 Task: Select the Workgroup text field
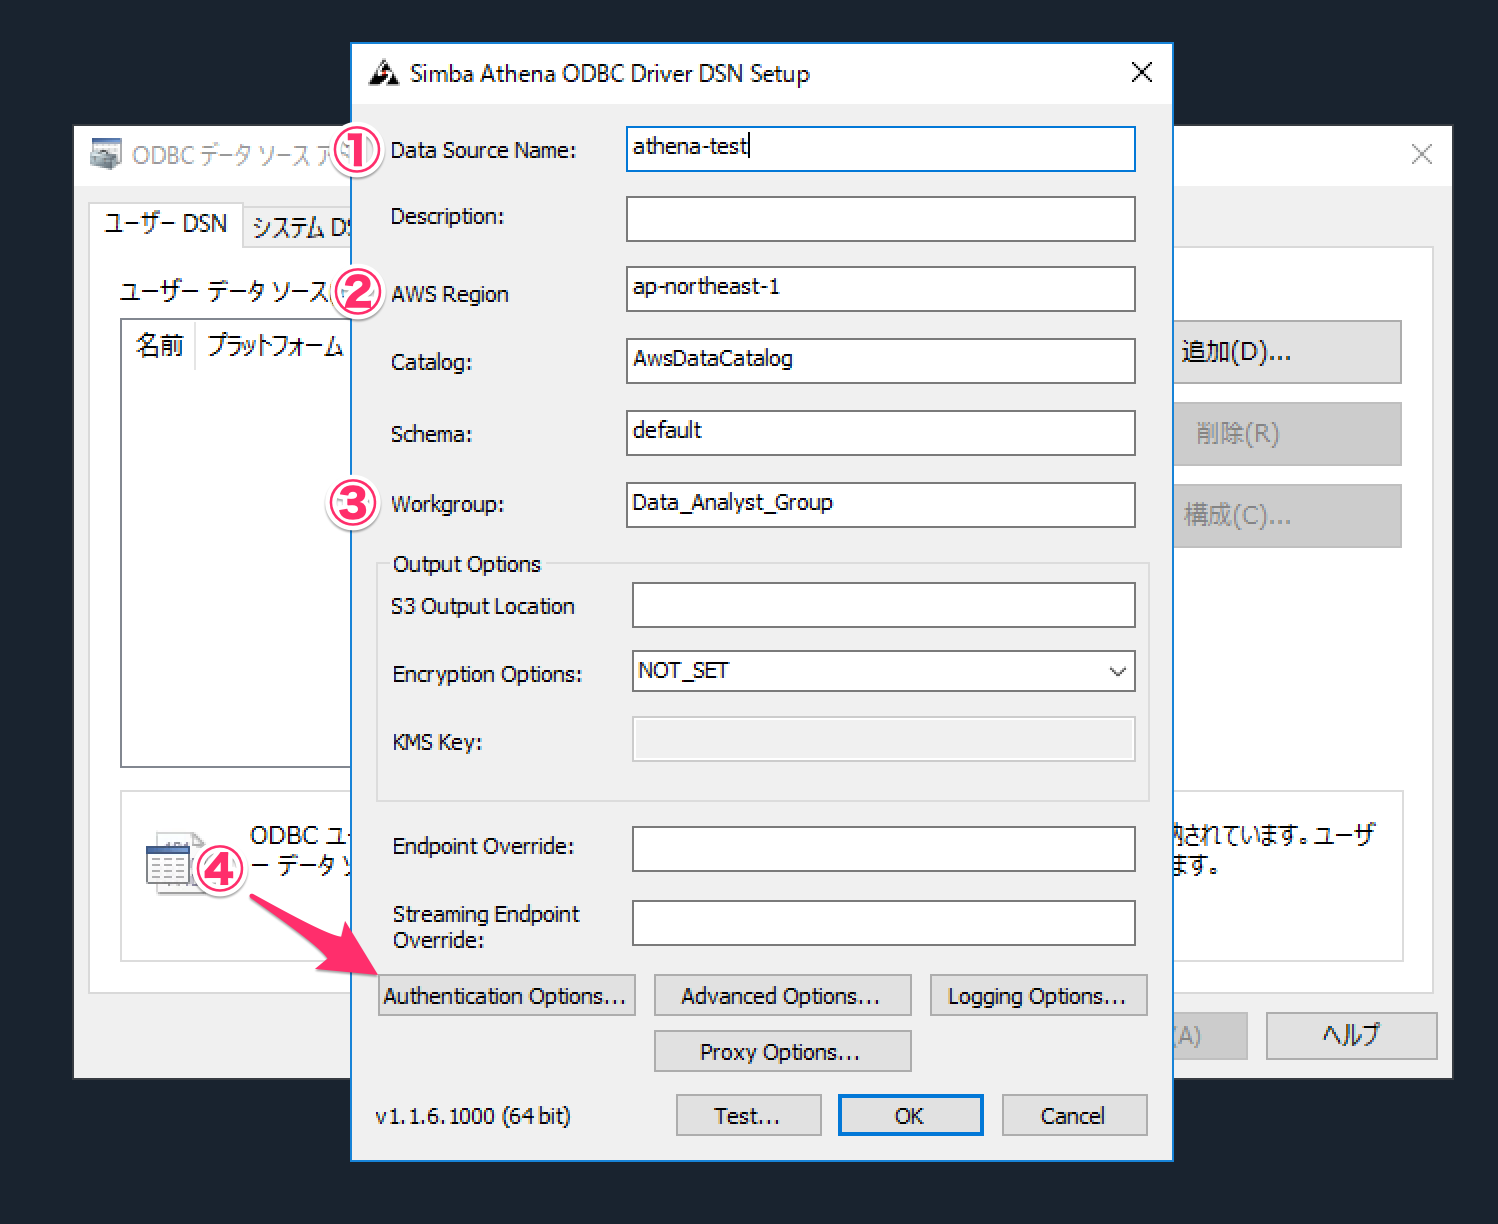click(880, 505)
